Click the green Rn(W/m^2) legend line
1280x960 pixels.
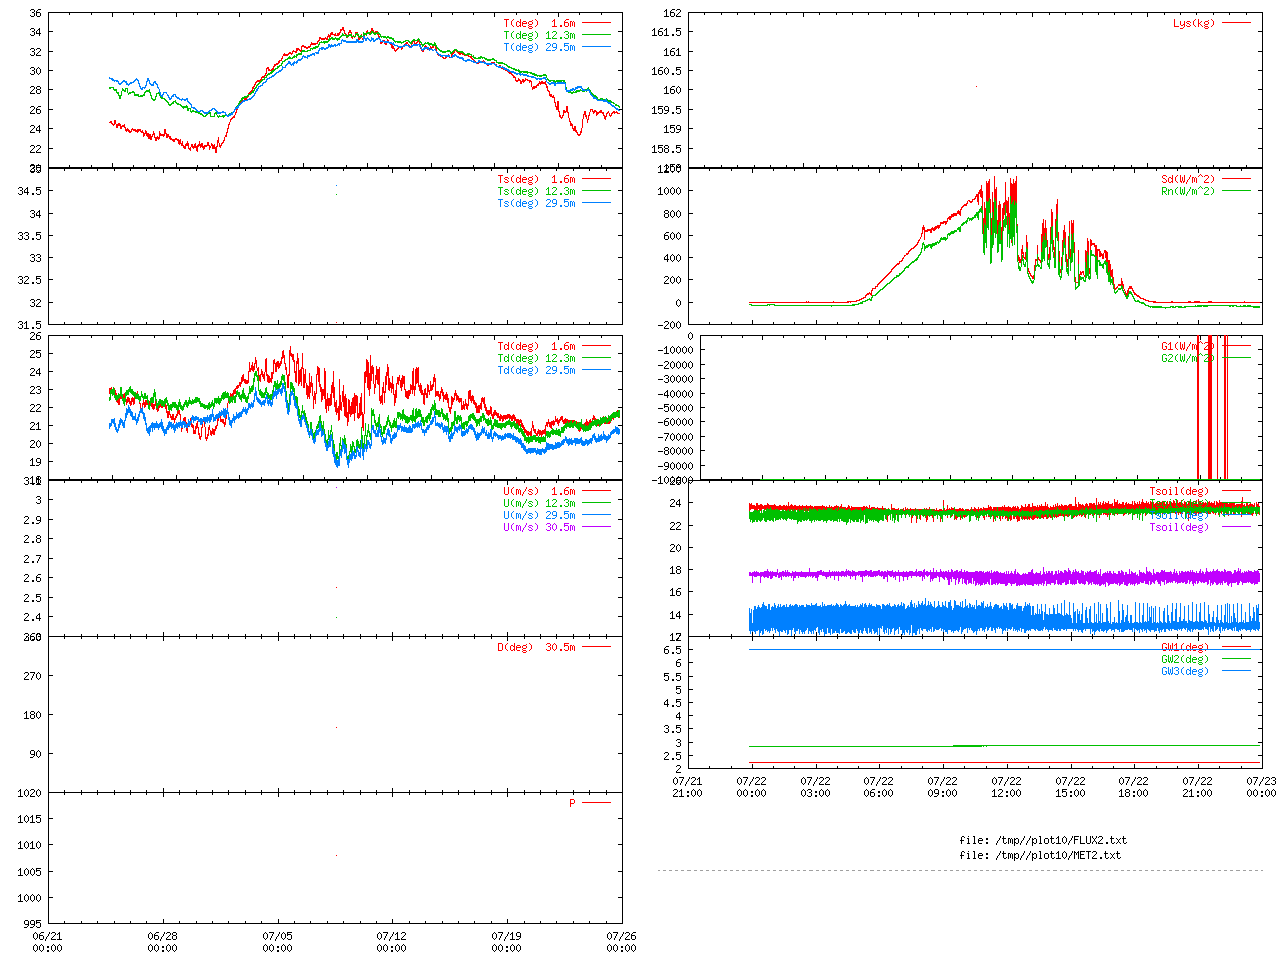pos(1236,191)
